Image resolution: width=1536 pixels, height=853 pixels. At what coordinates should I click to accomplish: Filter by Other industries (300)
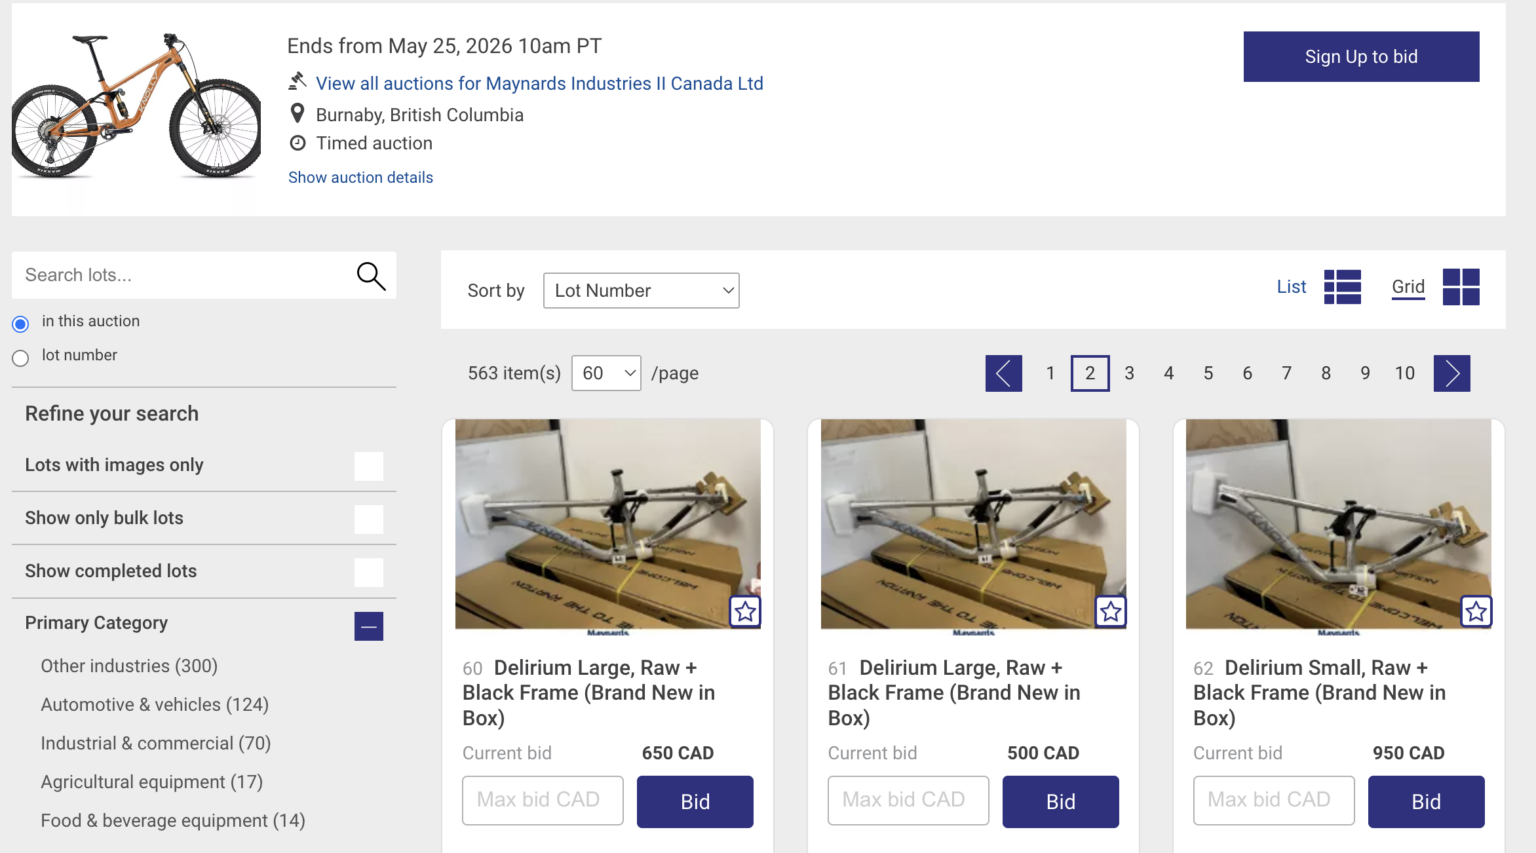(129, 666)
